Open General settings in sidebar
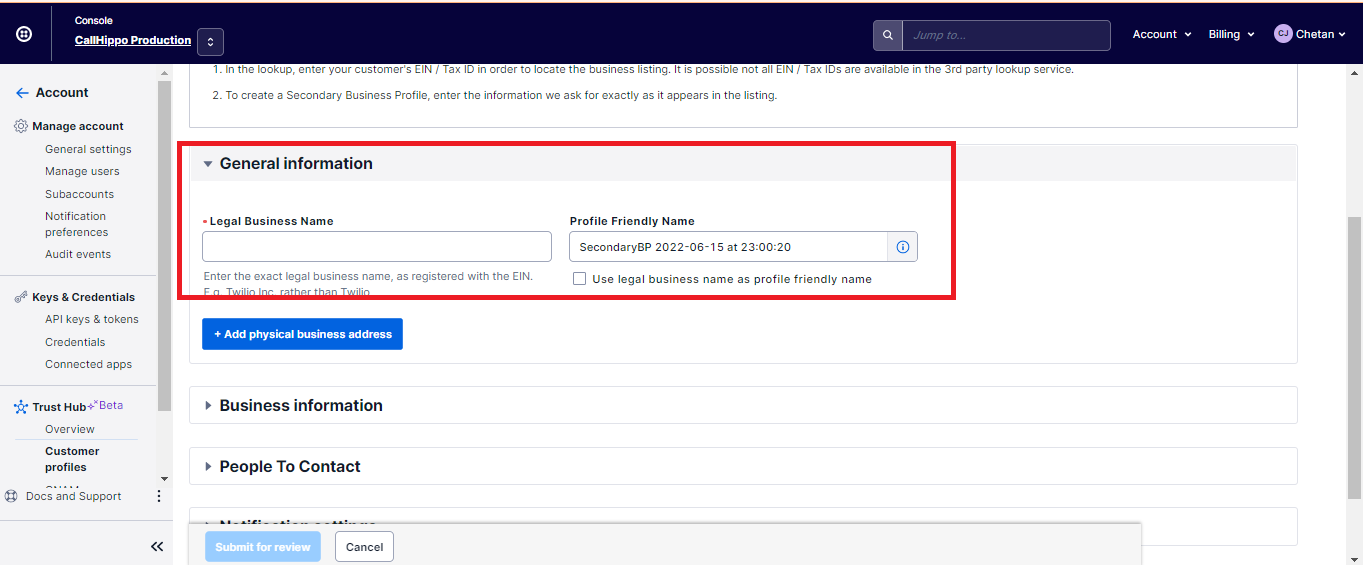This screenshot has height=565, width=1363. click(88, 149)
